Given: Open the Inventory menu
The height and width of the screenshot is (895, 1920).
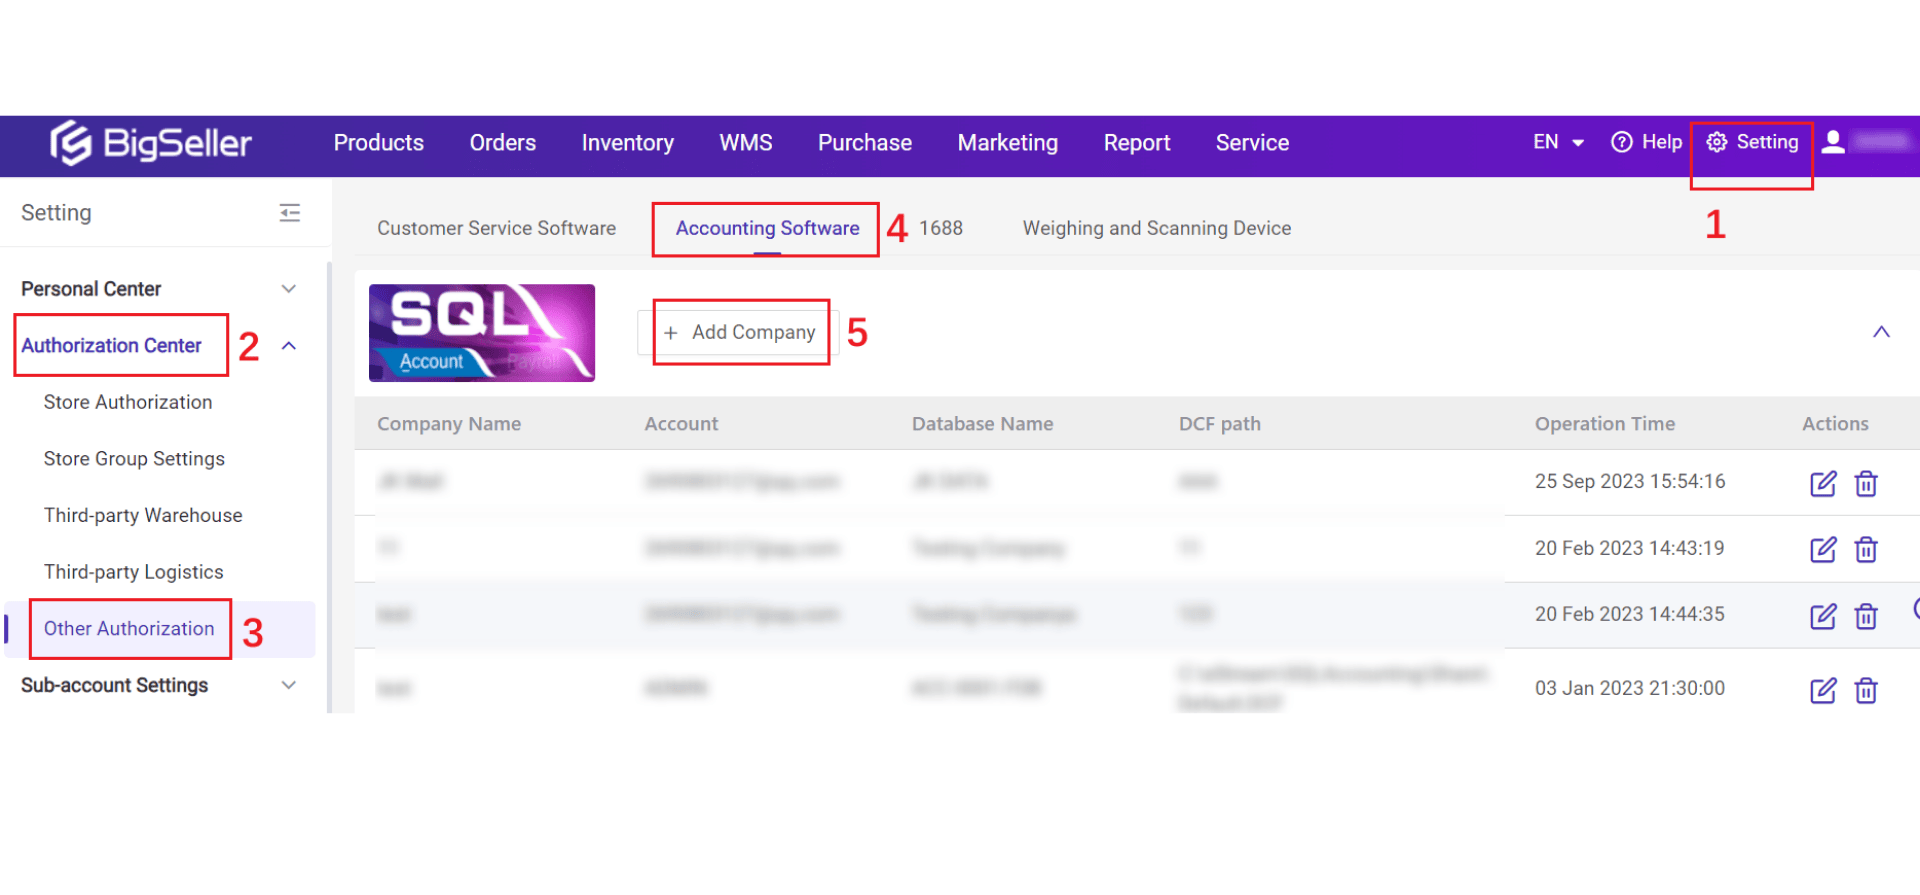Looking at the screenshot, I should pyautogui.click(x=627, y=143).
